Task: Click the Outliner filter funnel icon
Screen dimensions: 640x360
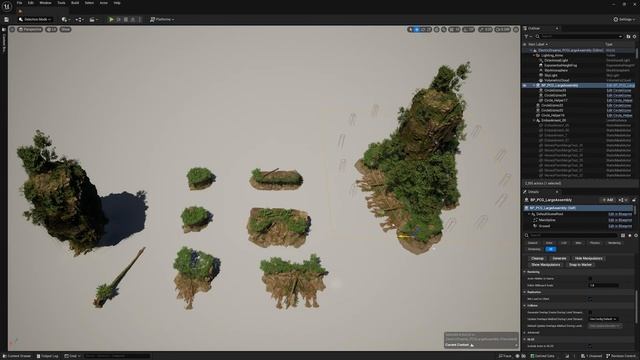Action: pyautogui.click(x=527, y=36)
